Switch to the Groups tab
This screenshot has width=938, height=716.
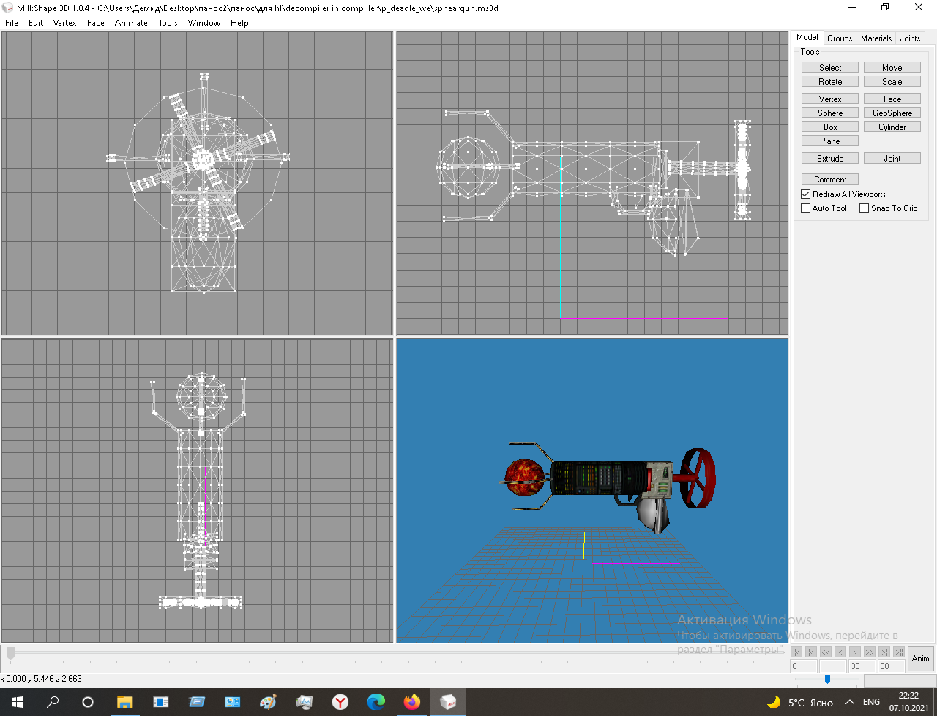[x=840, y=38]
